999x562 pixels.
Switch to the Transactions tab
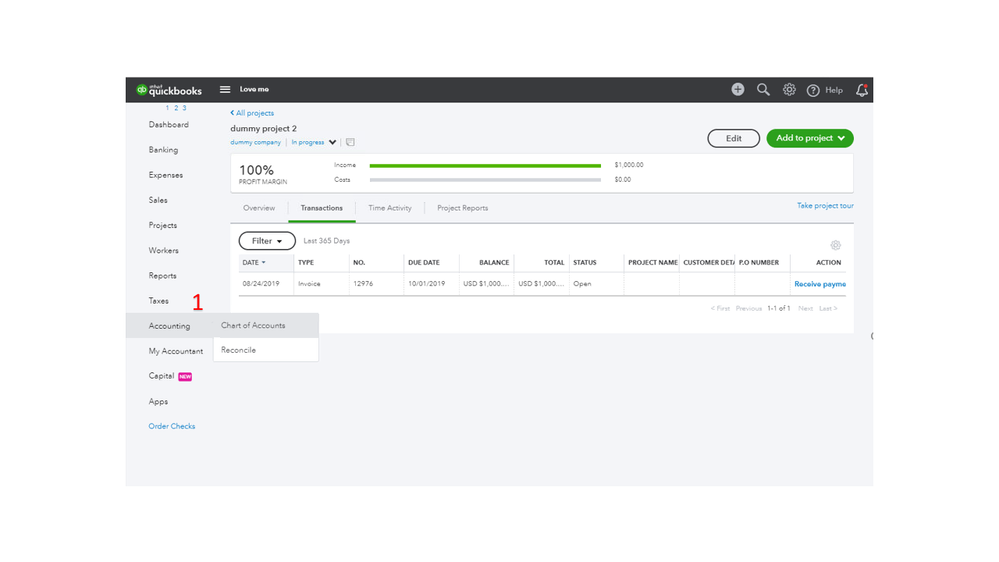[322, 208]
